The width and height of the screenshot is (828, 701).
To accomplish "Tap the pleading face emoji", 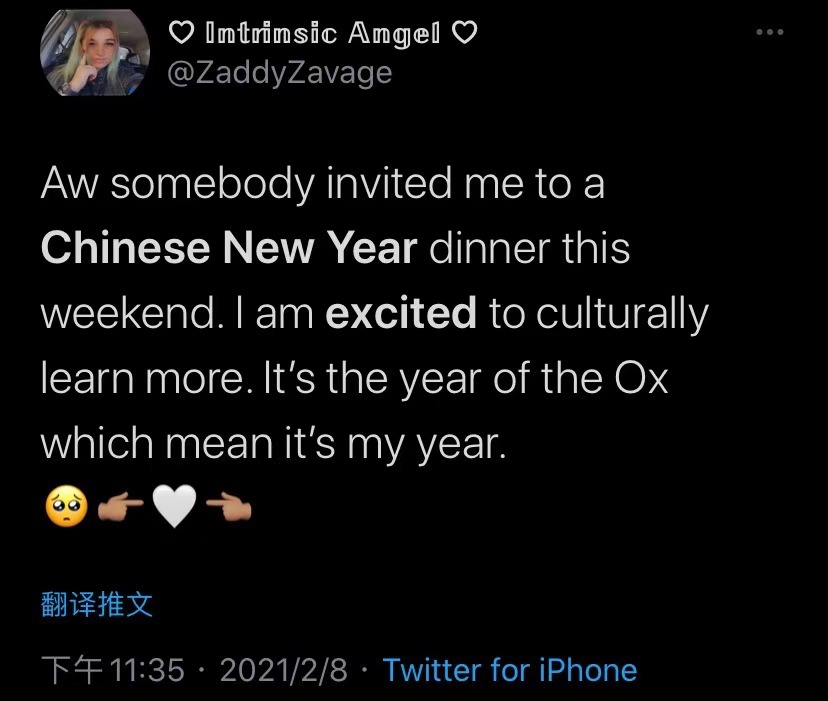I will [x=63, y=510].
